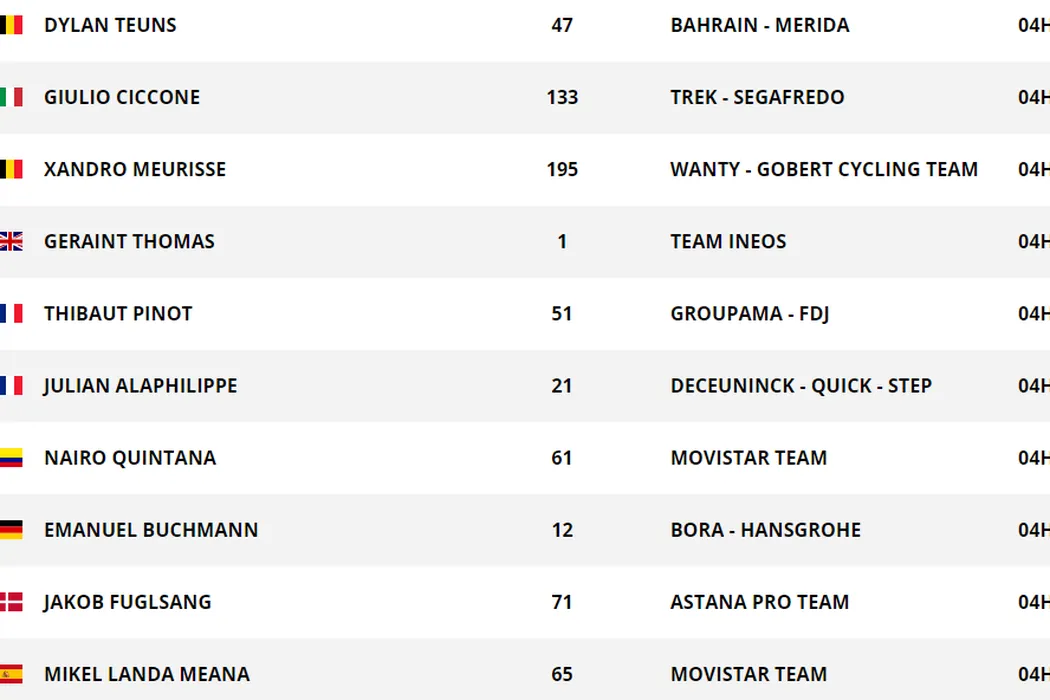Click the Belgian flag beside Dylan Teuns
The image size is (1050, 700).
(11, 25)
